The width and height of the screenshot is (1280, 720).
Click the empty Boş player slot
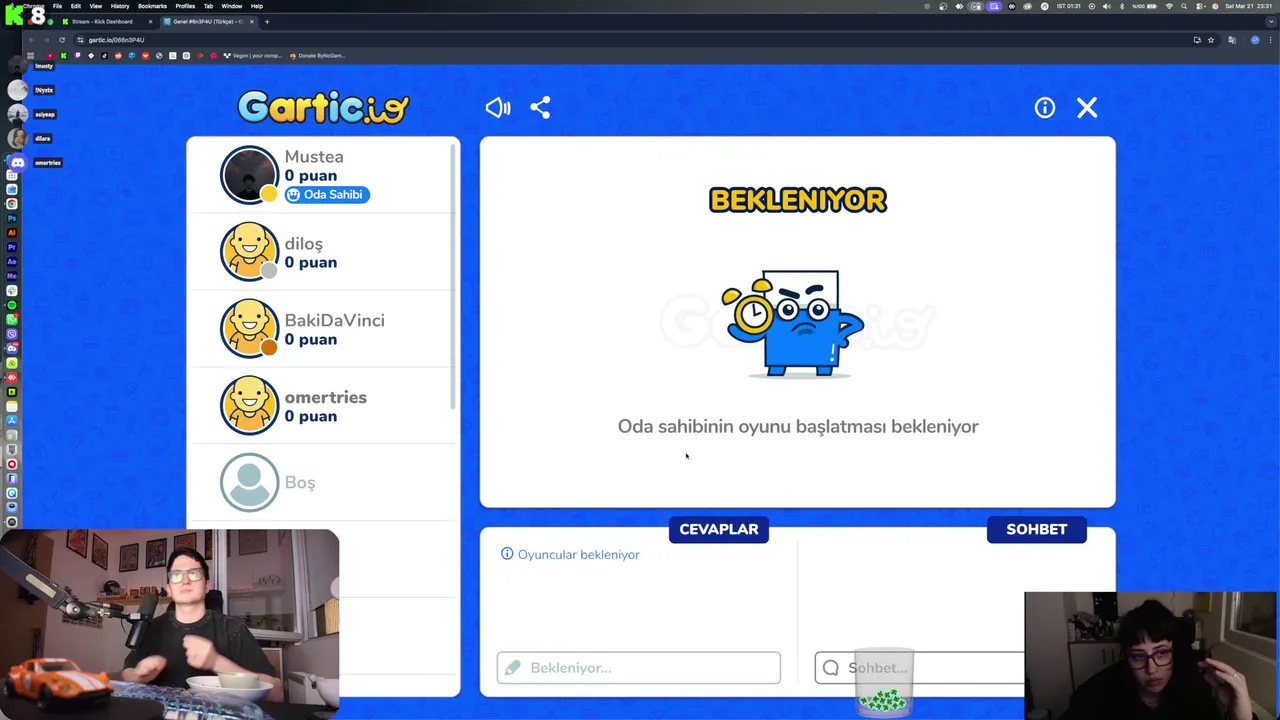tap(322, 482)
